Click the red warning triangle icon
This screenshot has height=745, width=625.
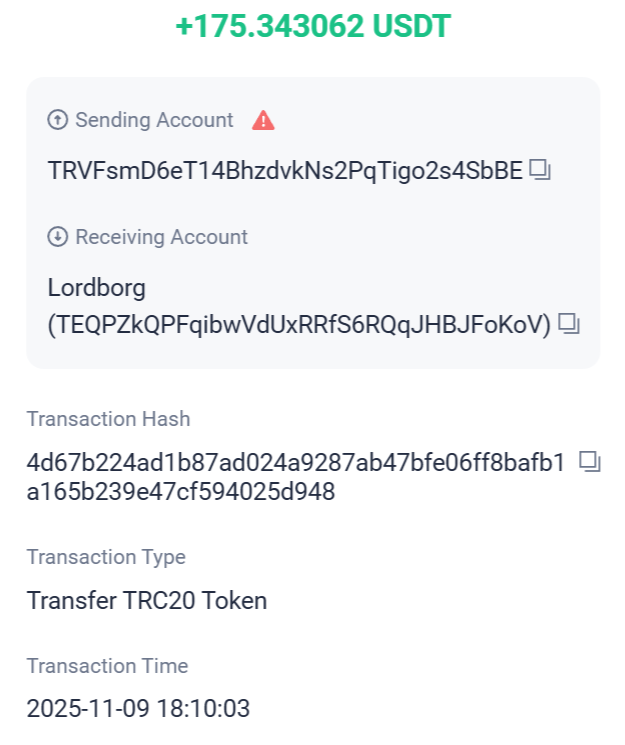(x=263, y=121)
